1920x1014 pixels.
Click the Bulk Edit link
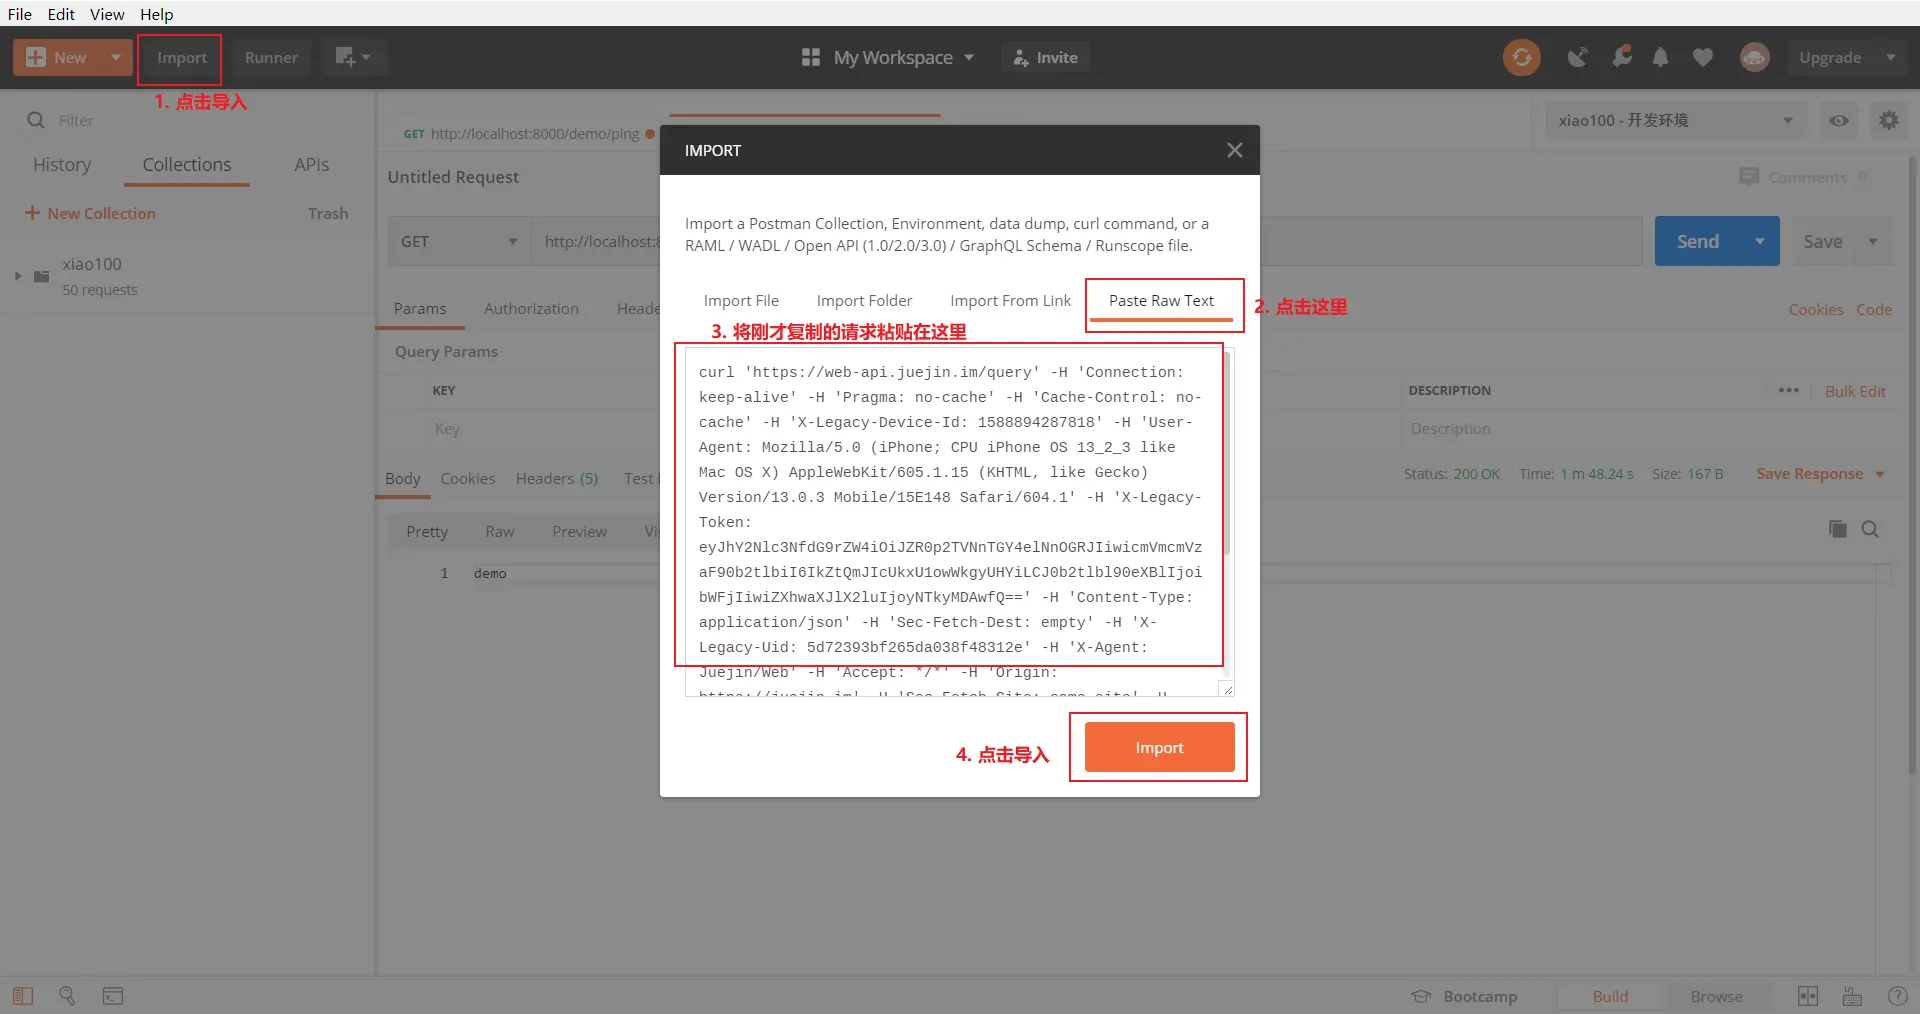[x=1855, y=391]
